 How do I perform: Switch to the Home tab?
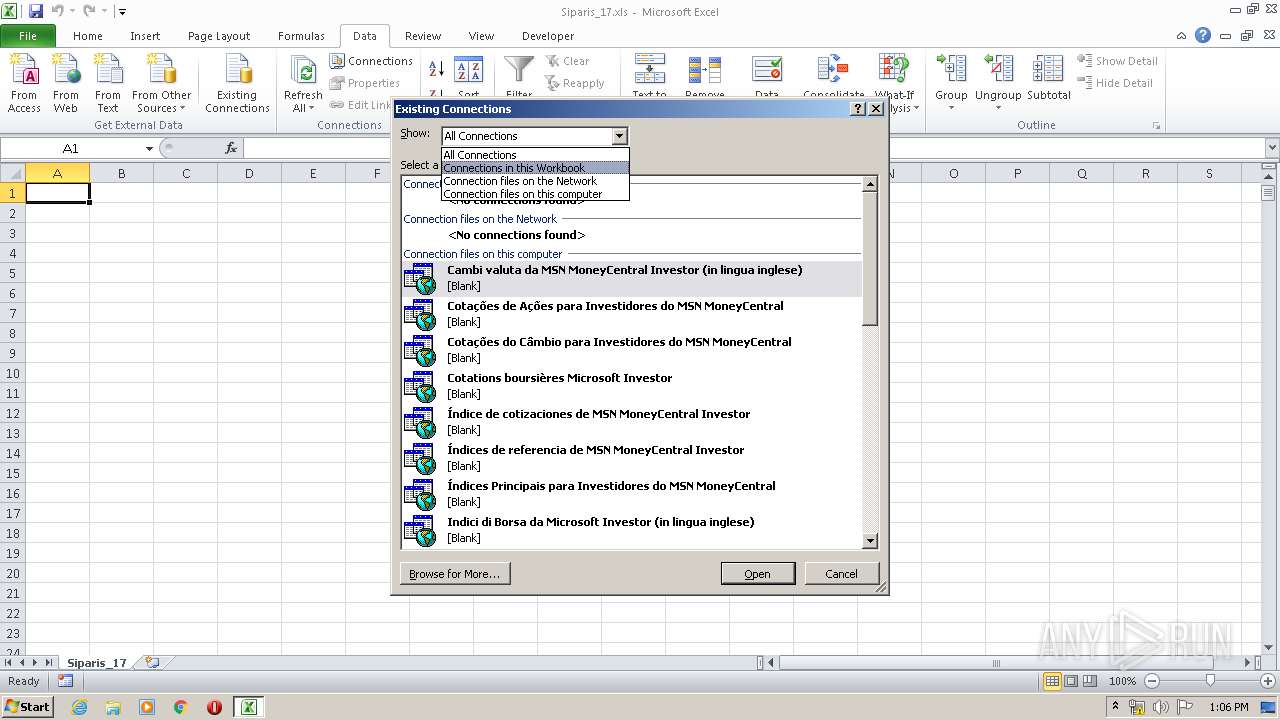[87, 36]
